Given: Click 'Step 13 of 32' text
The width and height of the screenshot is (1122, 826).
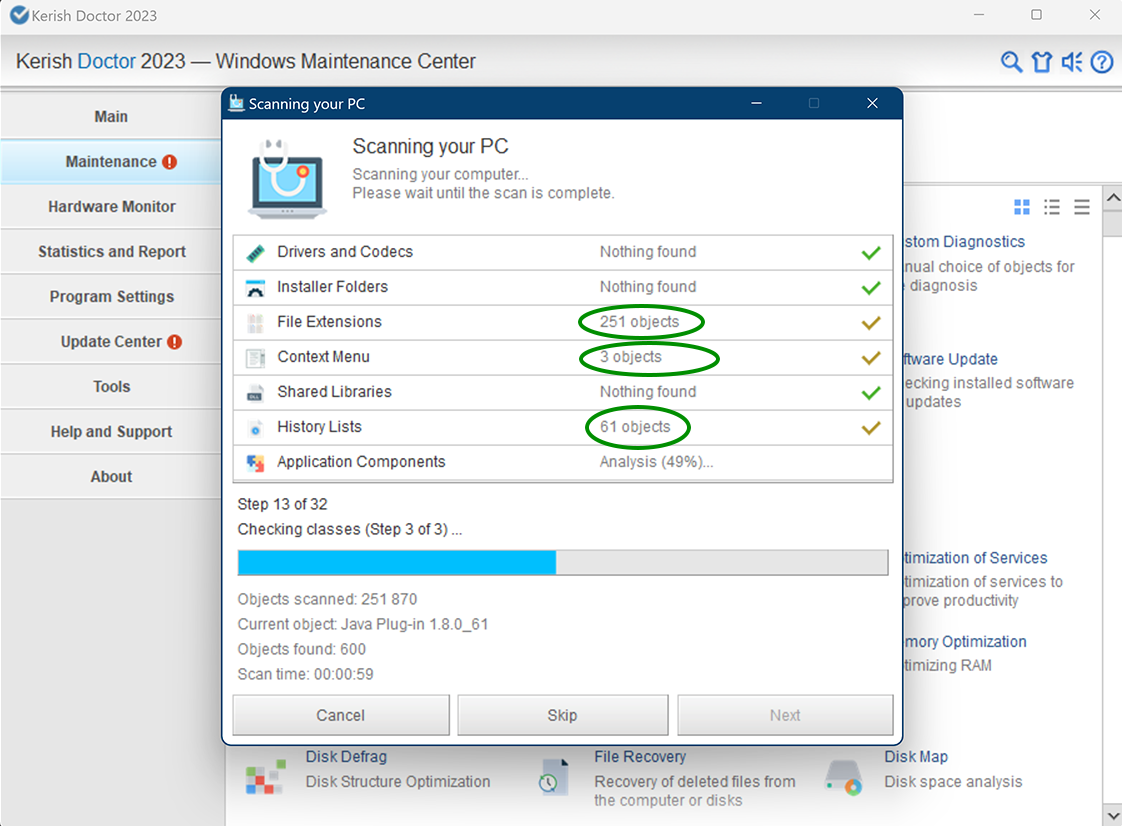Looking at the screenshot, I should 283,505.
